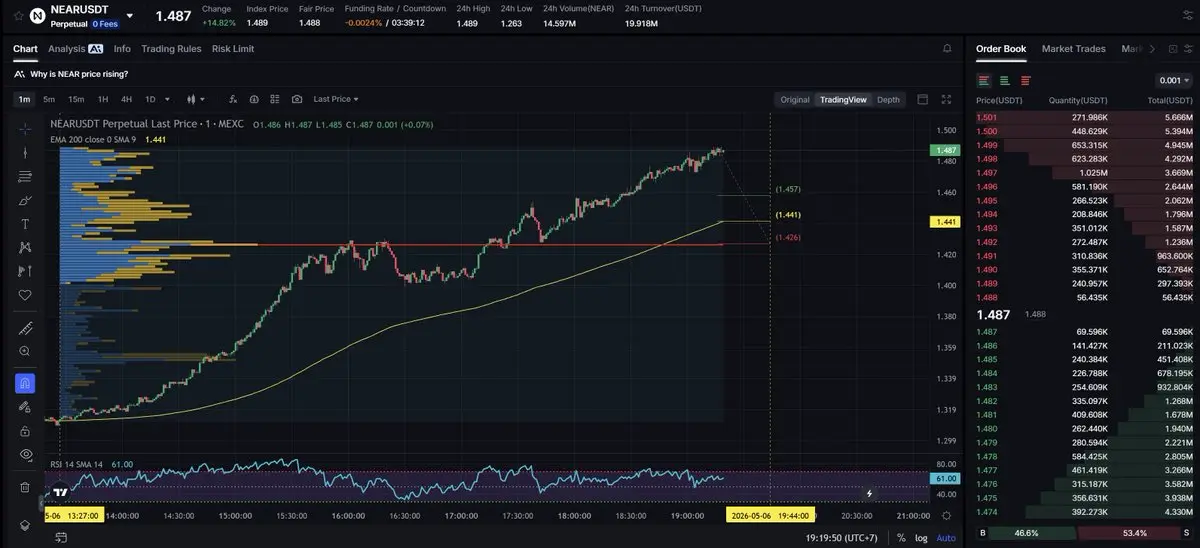Open the Risk Limit tab
The image size is (1200, 548).
(x=233, y=48)
